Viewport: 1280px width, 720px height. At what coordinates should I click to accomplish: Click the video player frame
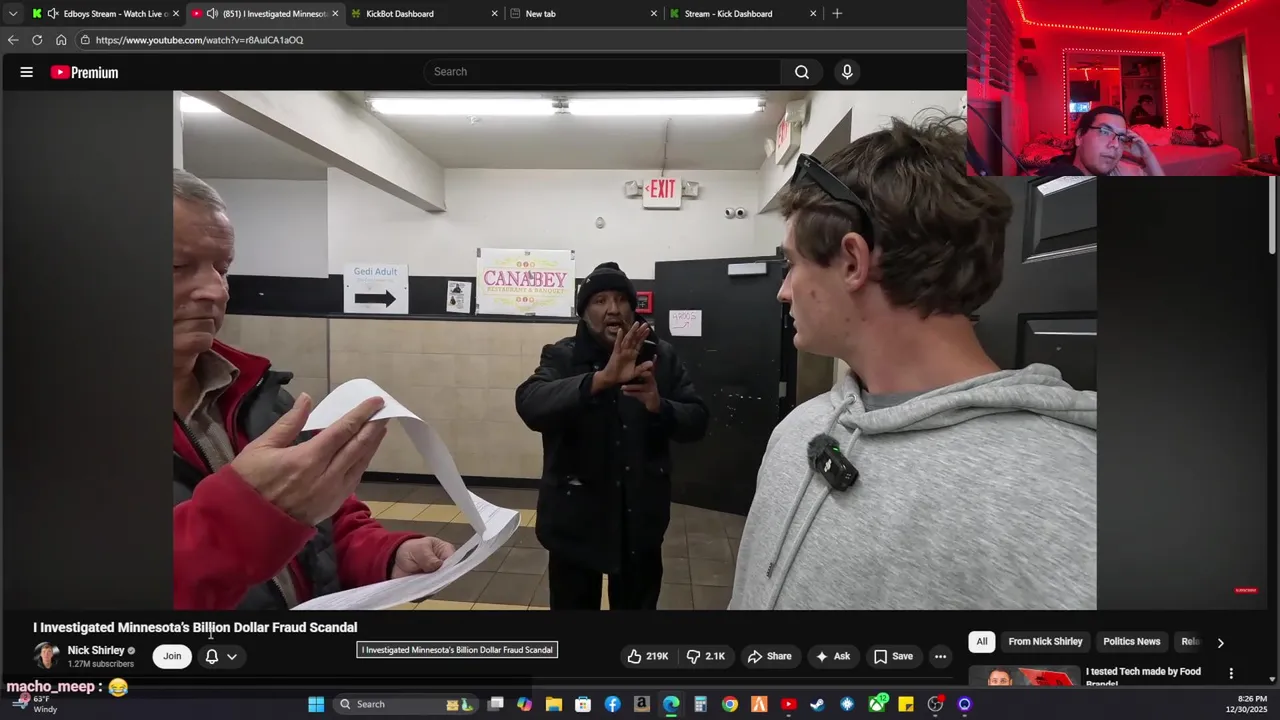635,350
